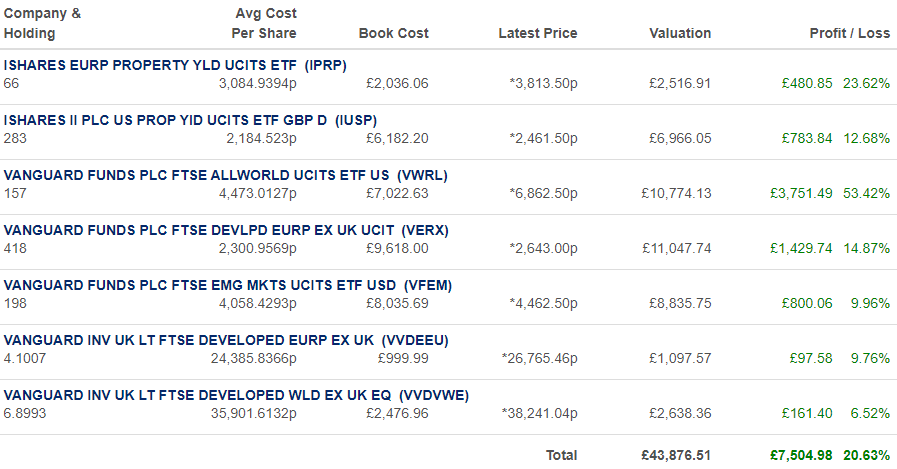Click the Company & Holding column header
897x469 pixels.
tap(42, 23)
